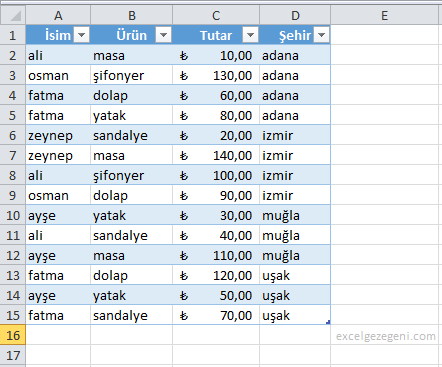Click the Şehir header cell

point(295,35)
